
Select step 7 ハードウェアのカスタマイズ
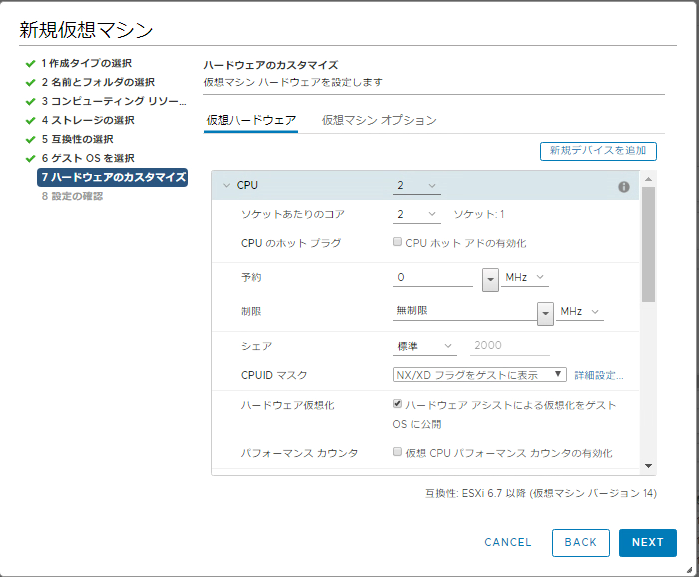[x=112, y=177]
